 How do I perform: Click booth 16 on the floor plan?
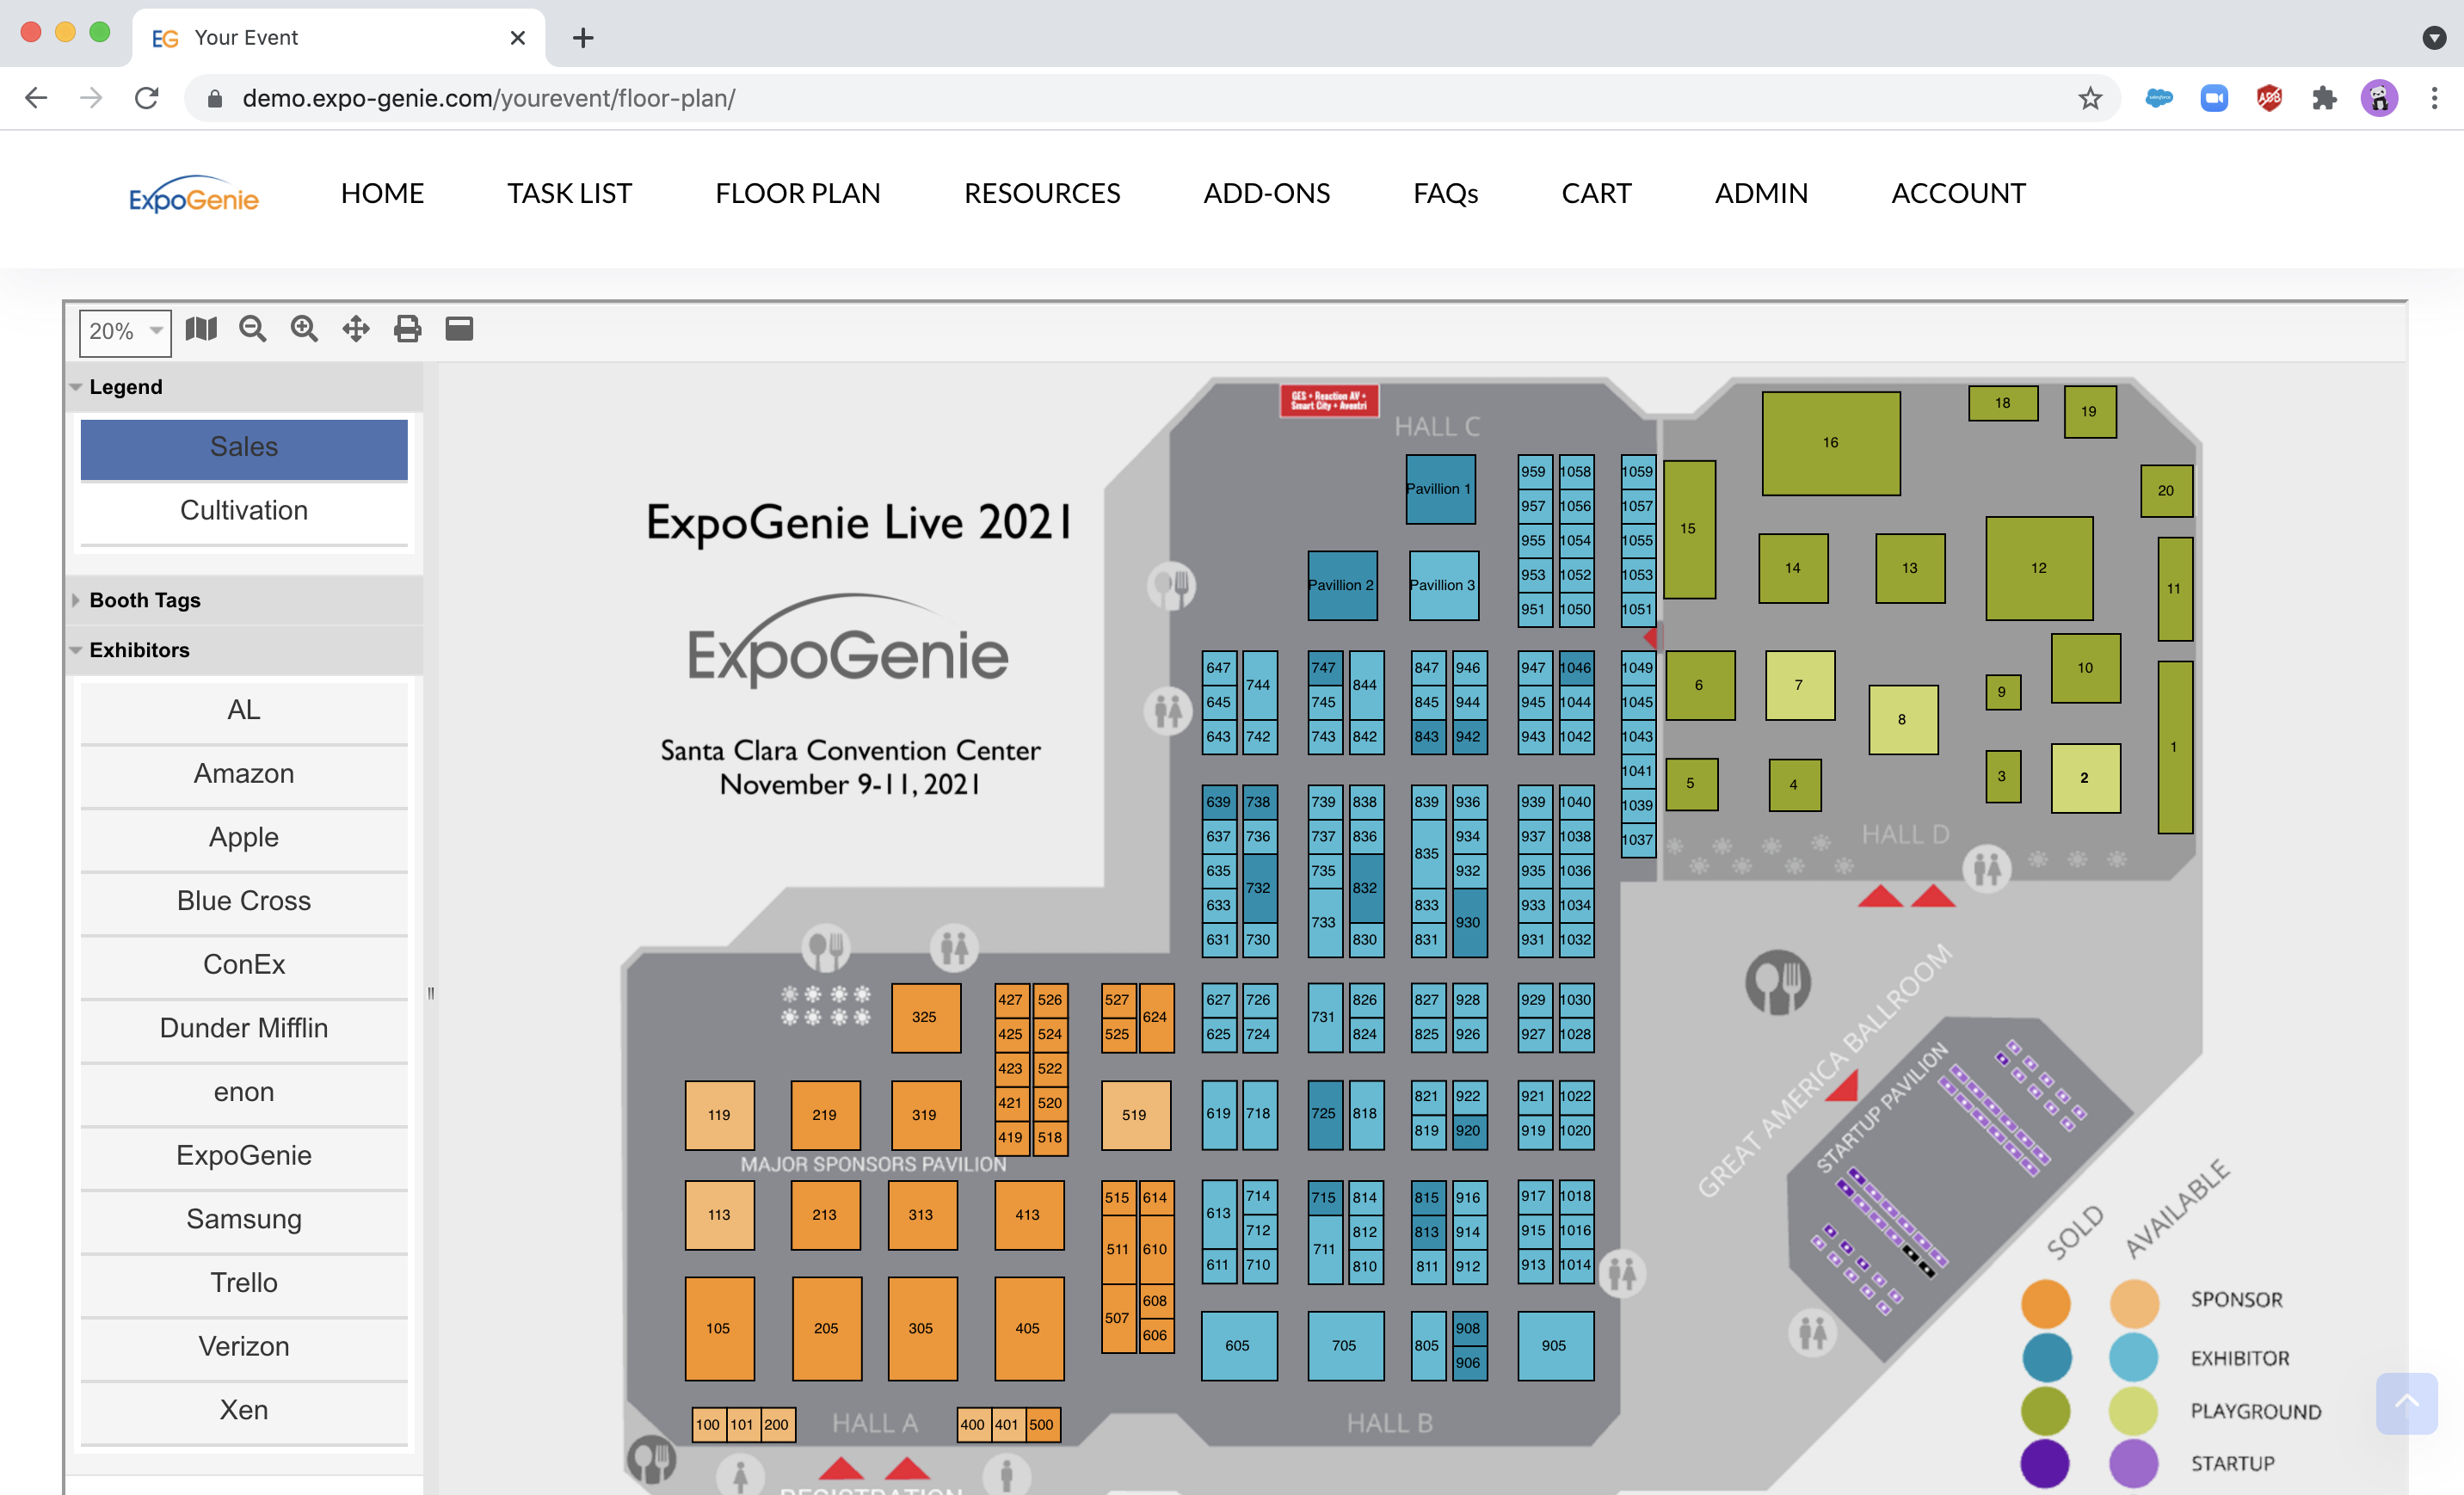[x=1830, y=443]
